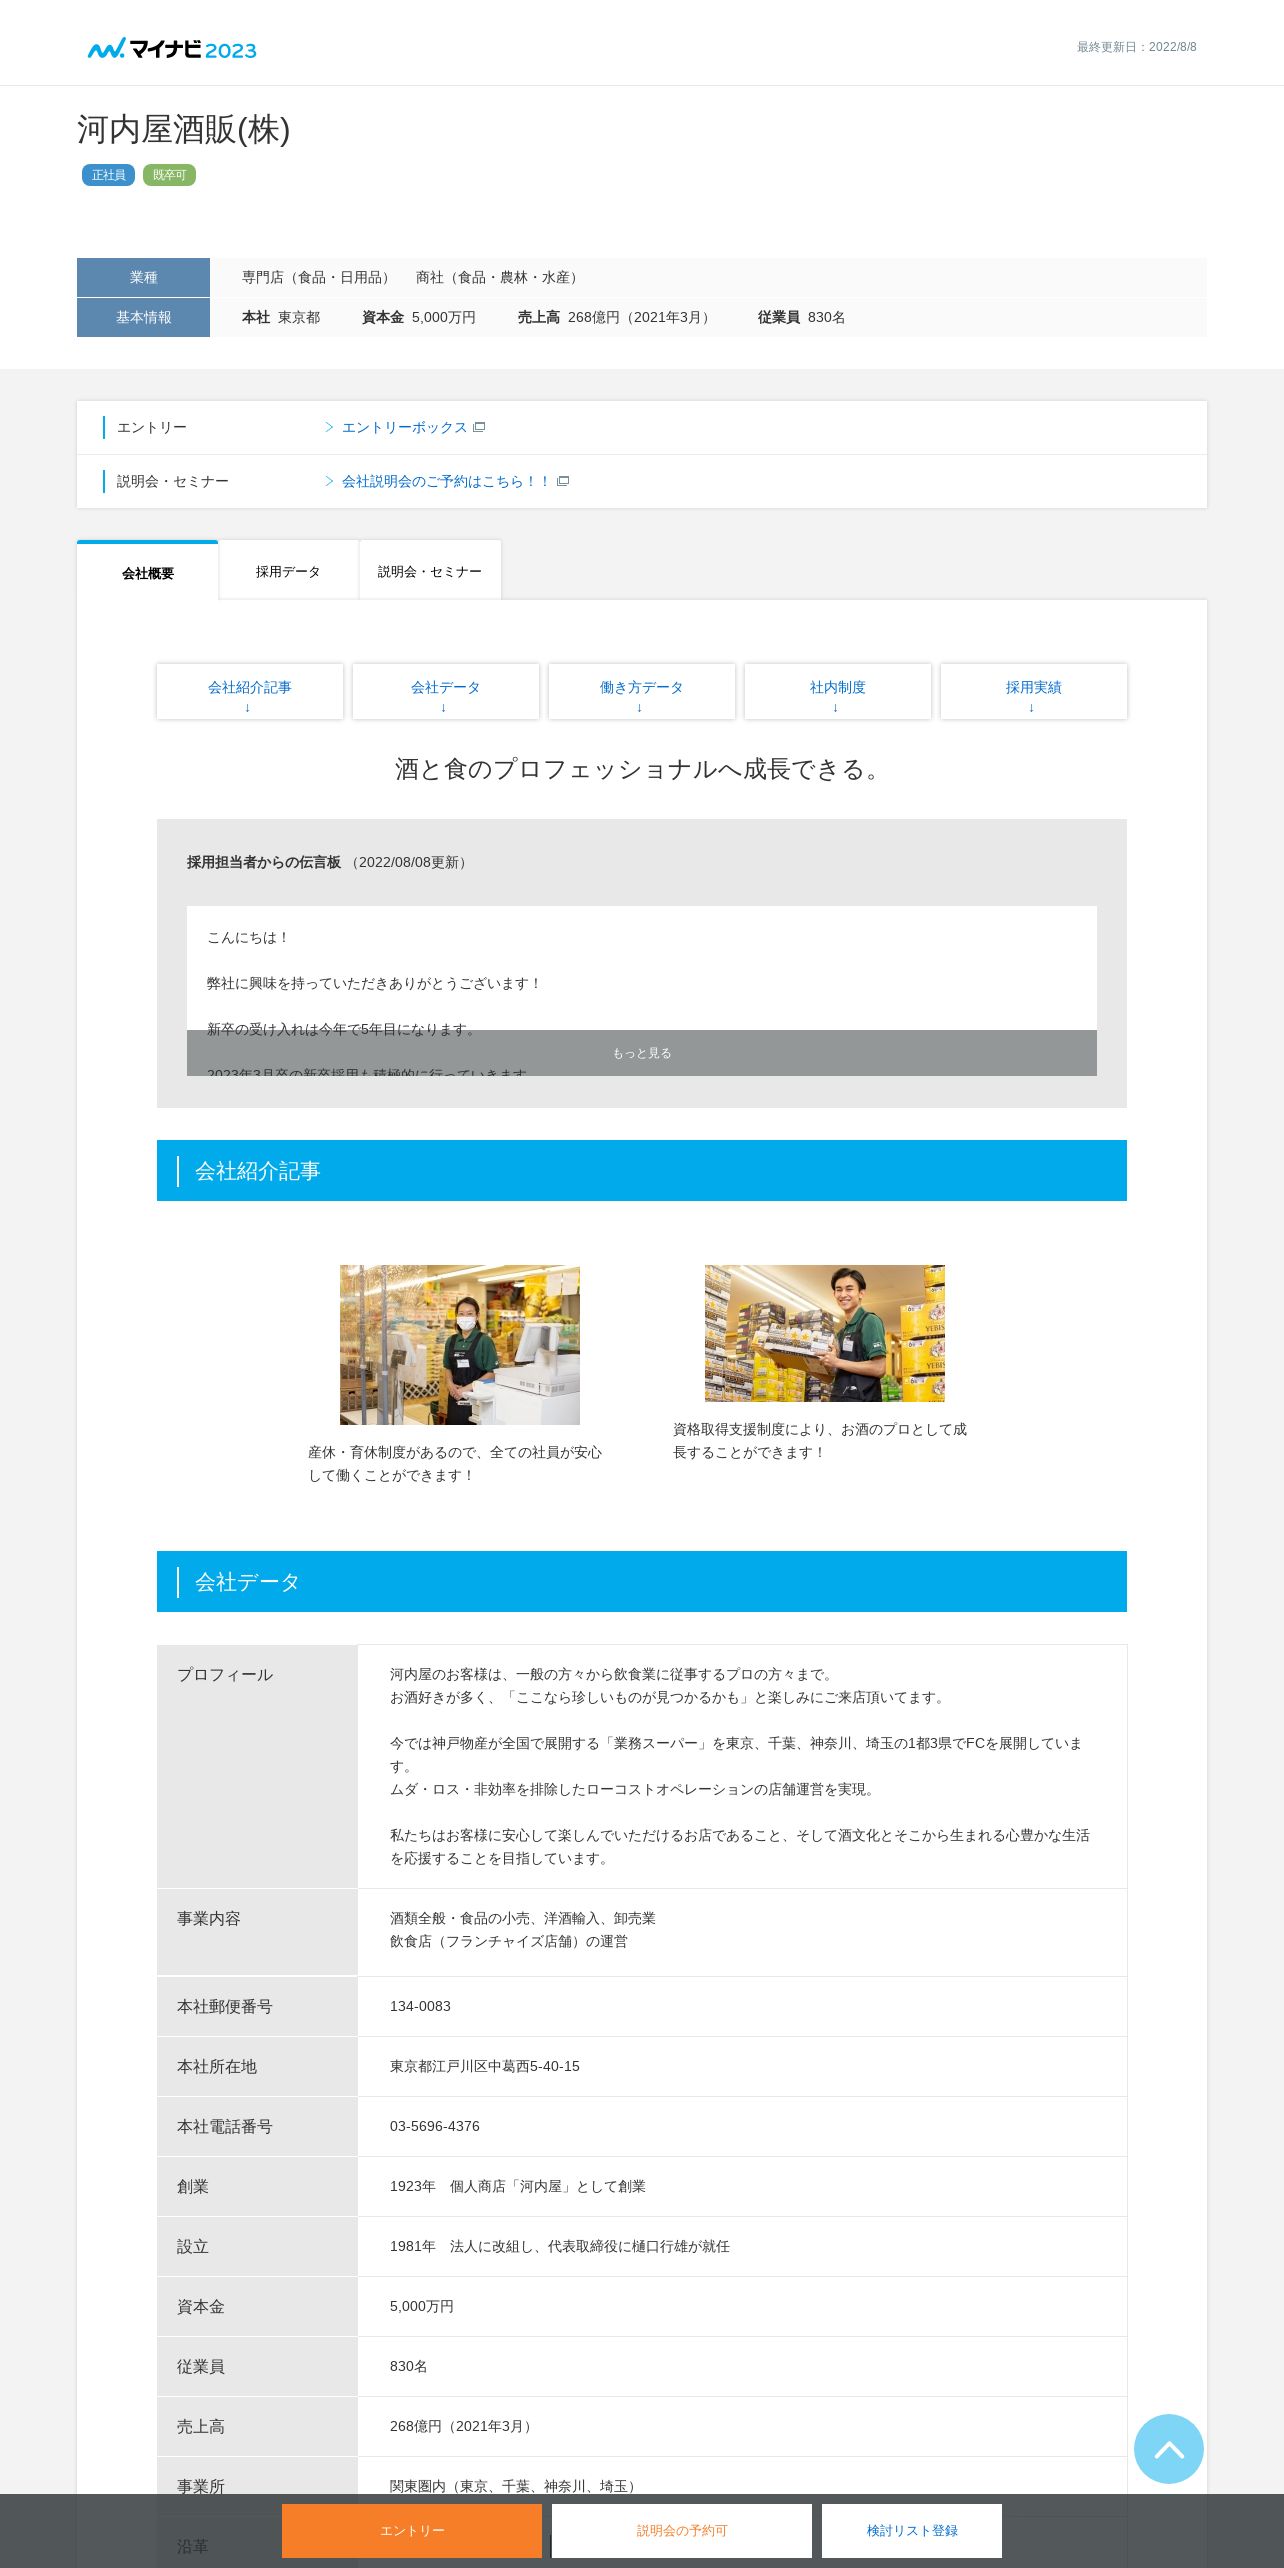Viewport: 1284px width, 2568px height.
Task: Jump to 働き方データ section
Action: click(x=642, y=691)
